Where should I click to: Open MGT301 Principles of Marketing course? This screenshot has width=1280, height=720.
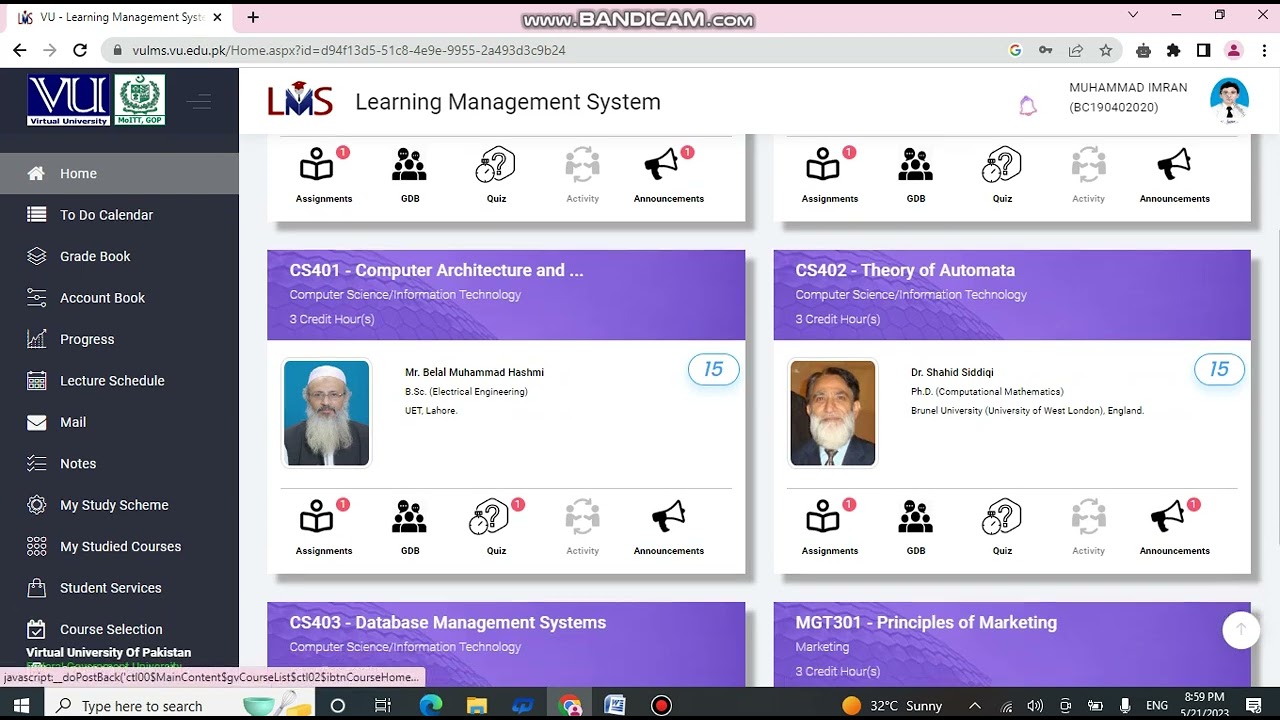pos(926,622)
